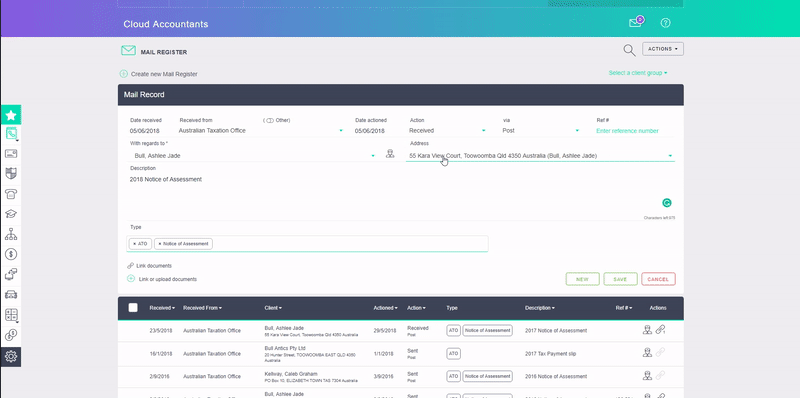800x398 pixels.
Task: Open contact icon for 2017 Notice of Assessment row
Action: tap(647, 330)
